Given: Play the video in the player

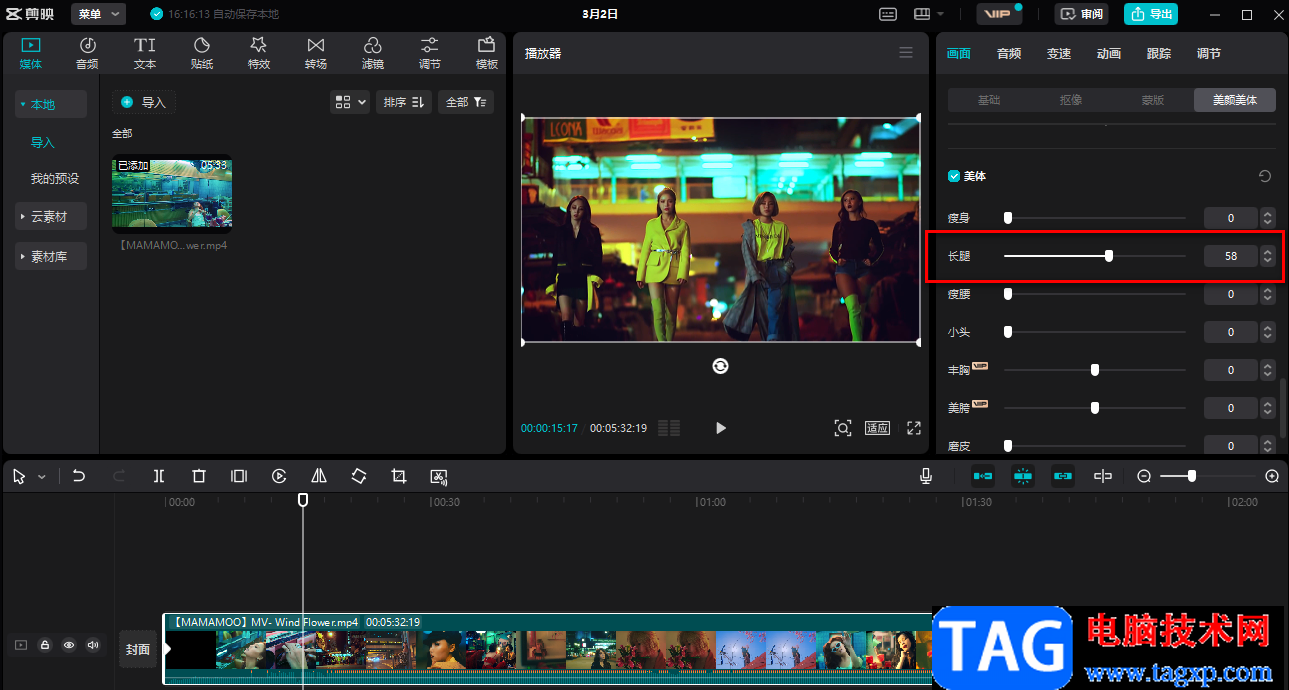Looking at the screenshot, I should point(721,428).
